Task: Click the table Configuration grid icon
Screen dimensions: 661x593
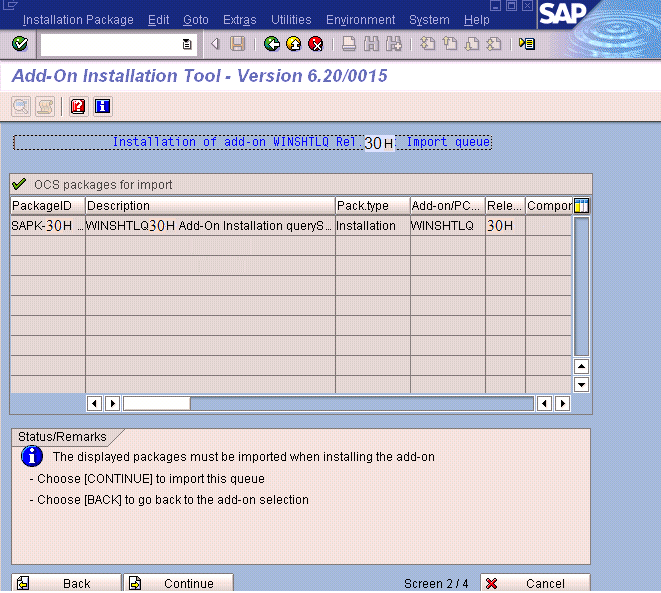Action: 581,206
